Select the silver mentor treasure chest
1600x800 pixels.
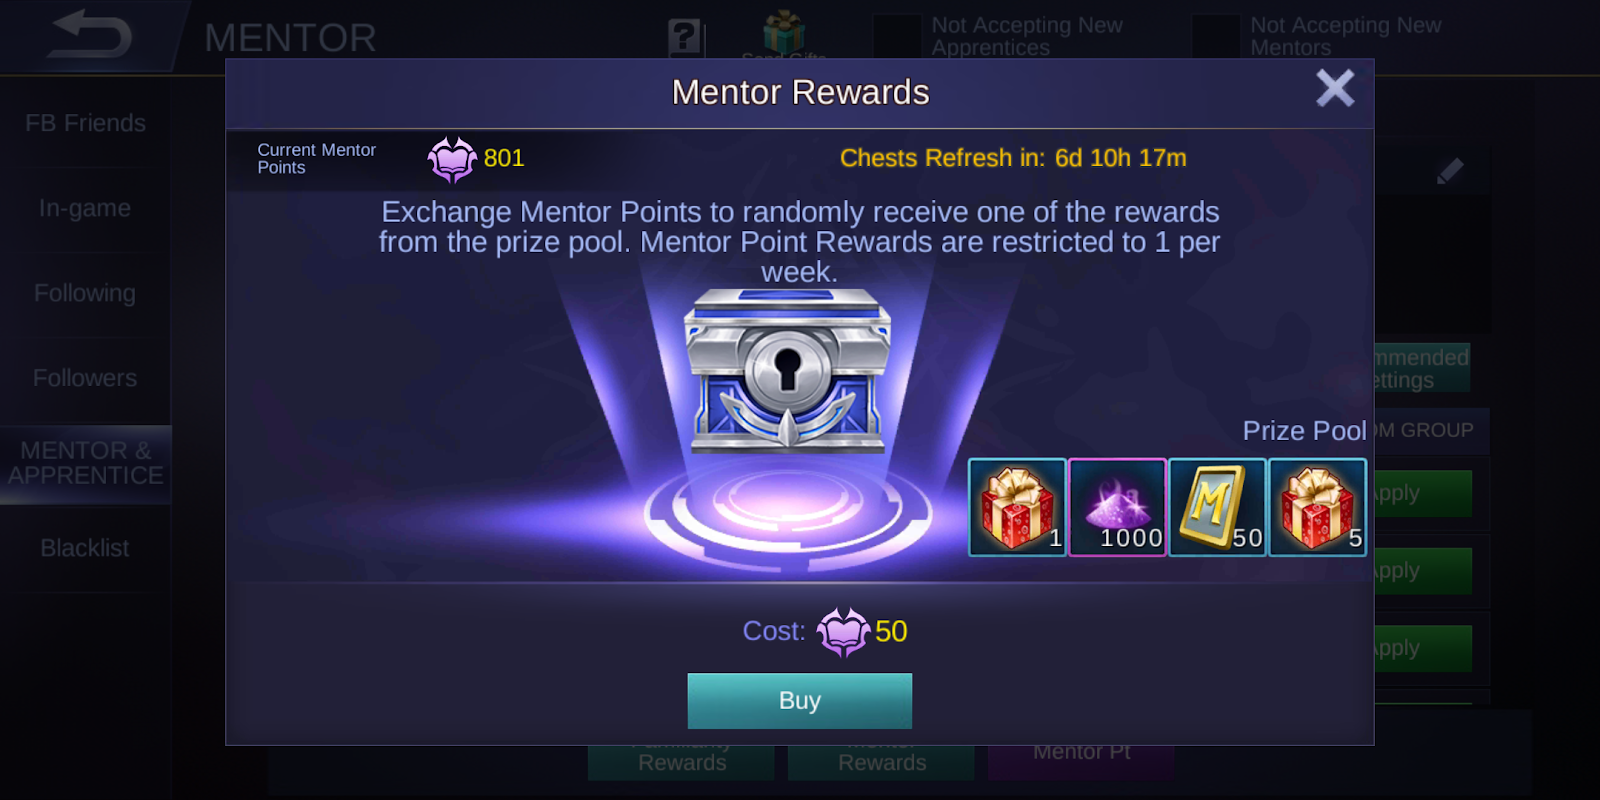tap(787, 370)
